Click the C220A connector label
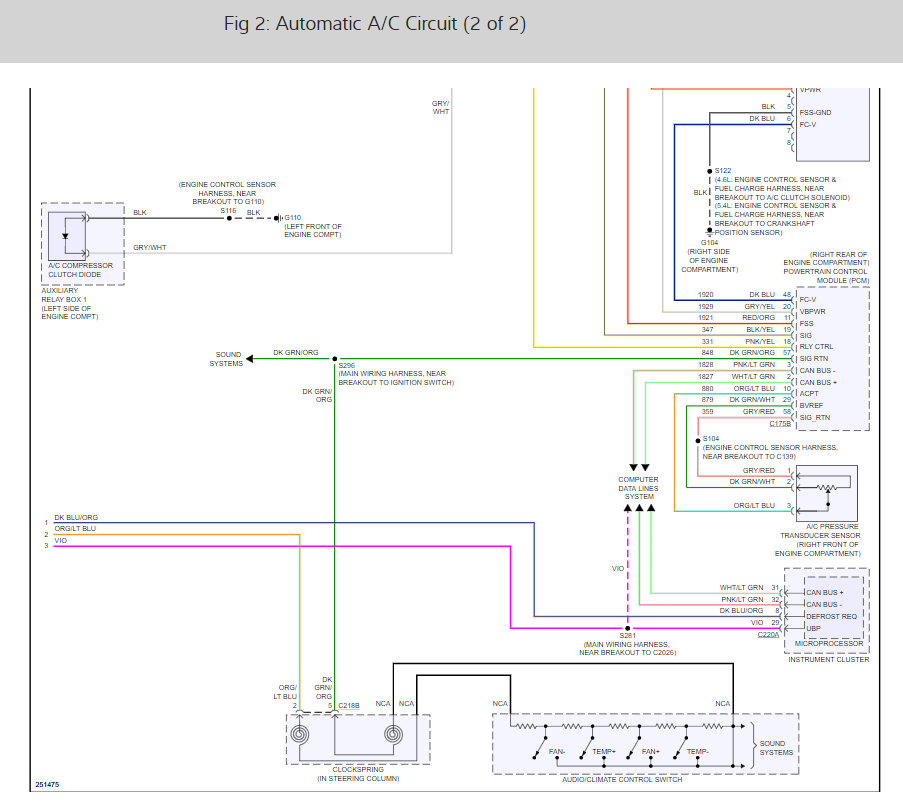 coord(768,634)
